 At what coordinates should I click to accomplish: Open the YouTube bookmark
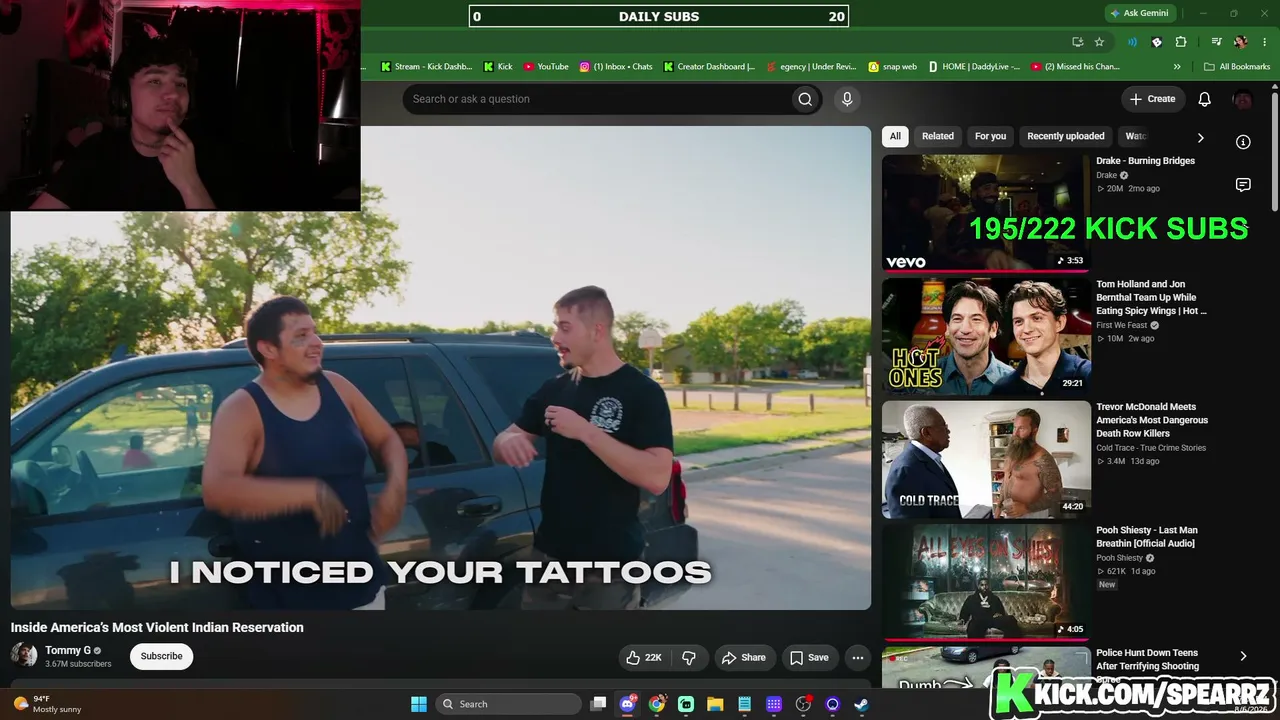click(546, 67)
